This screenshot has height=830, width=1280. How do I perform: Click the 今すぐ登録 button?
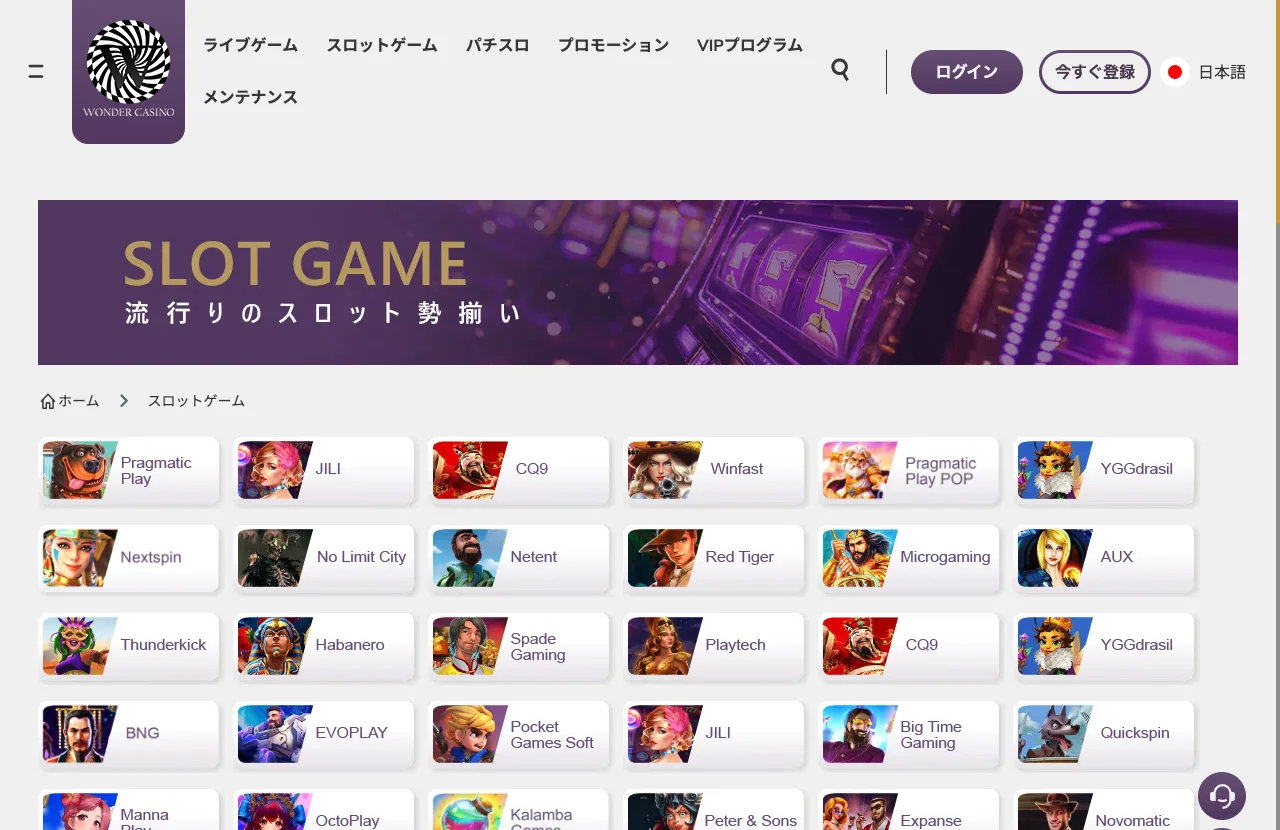[1095, 72]
